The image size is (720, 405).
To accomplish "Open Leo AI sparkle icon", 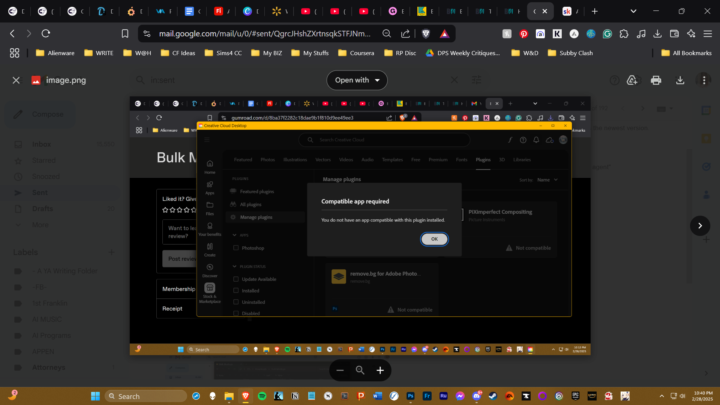I will (691, 34).
